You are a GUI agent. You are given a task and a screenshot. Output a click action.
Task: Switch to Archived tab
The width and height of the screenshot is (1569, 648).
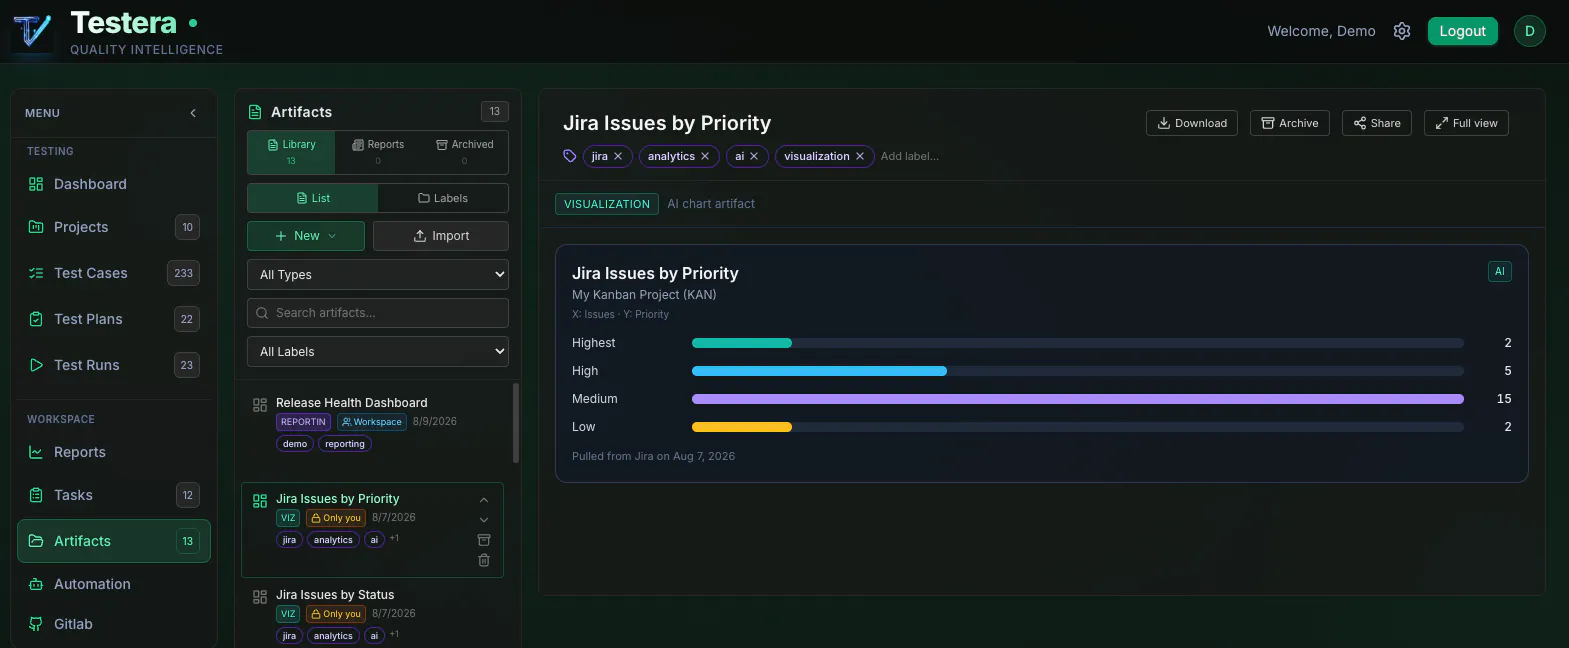coord(464,152)
